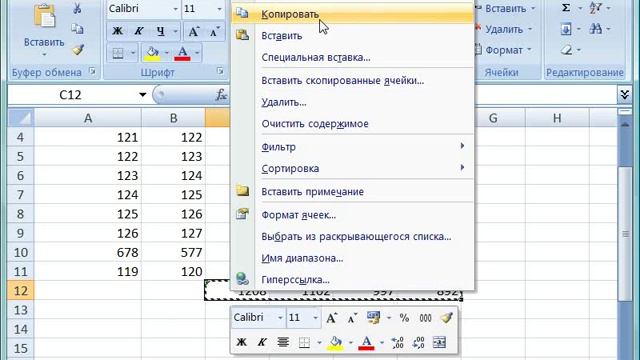
Task: Click Decrease Decimal on the mini toolbar
Action: point(418,342)
